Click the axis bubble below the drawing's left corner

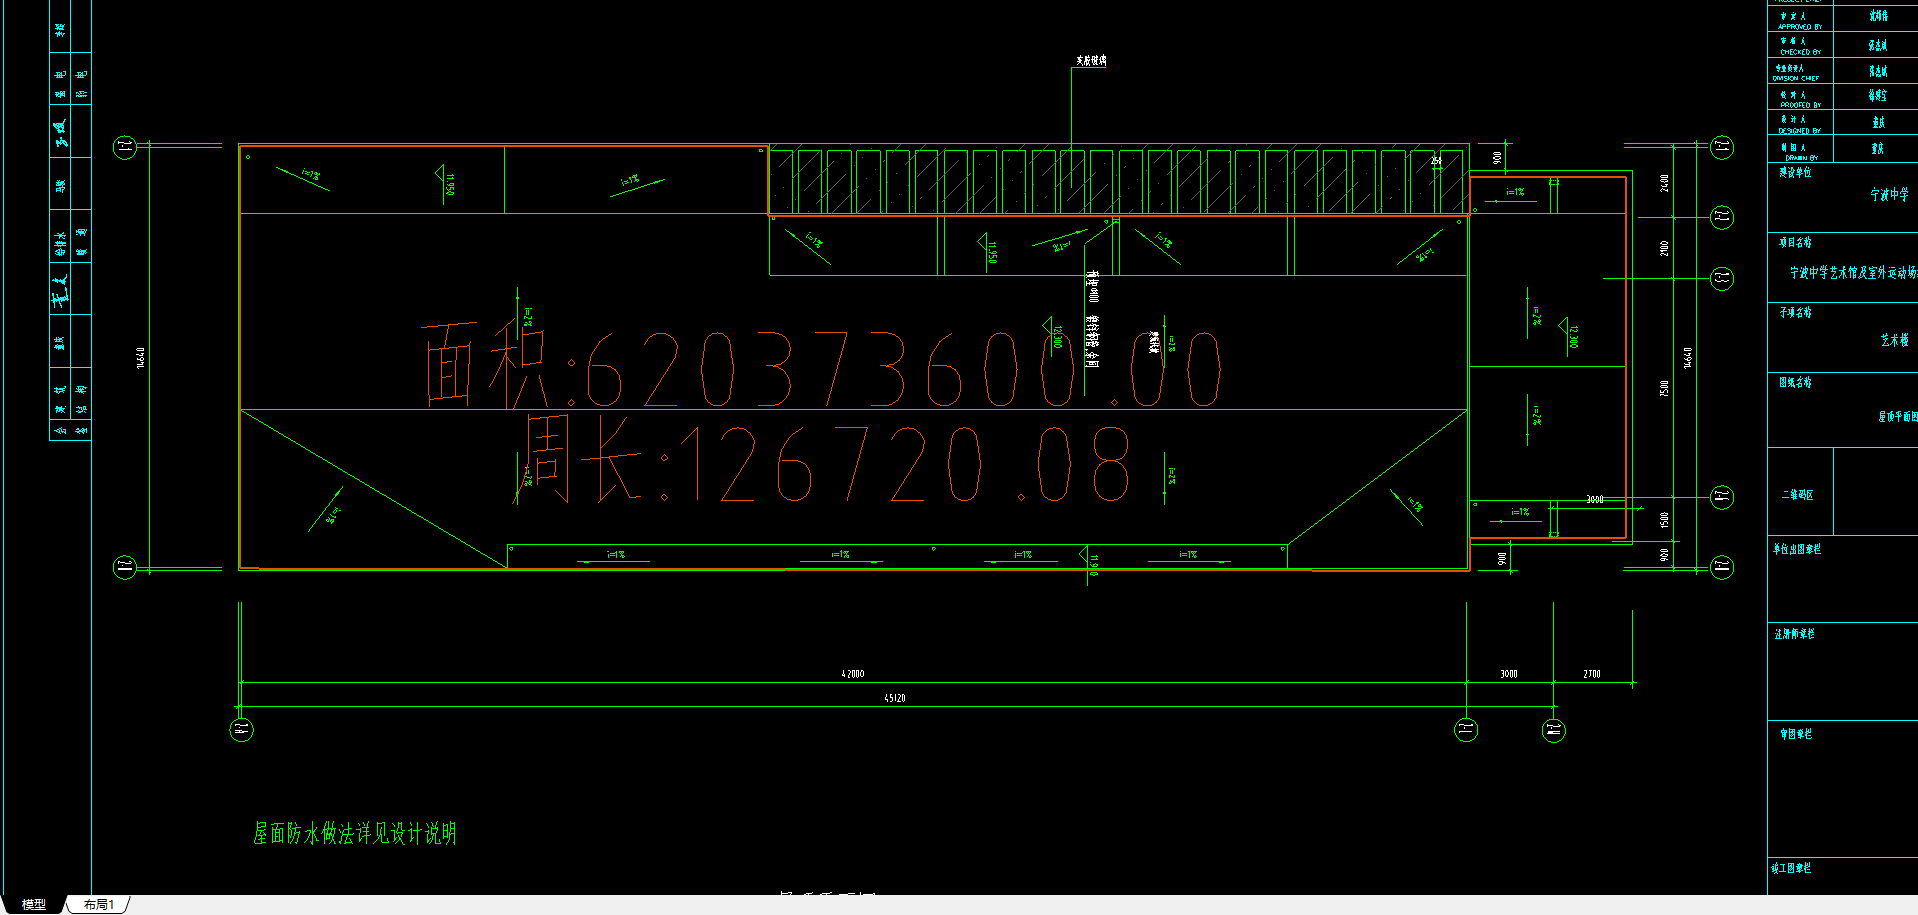click(x=242, y=729)
